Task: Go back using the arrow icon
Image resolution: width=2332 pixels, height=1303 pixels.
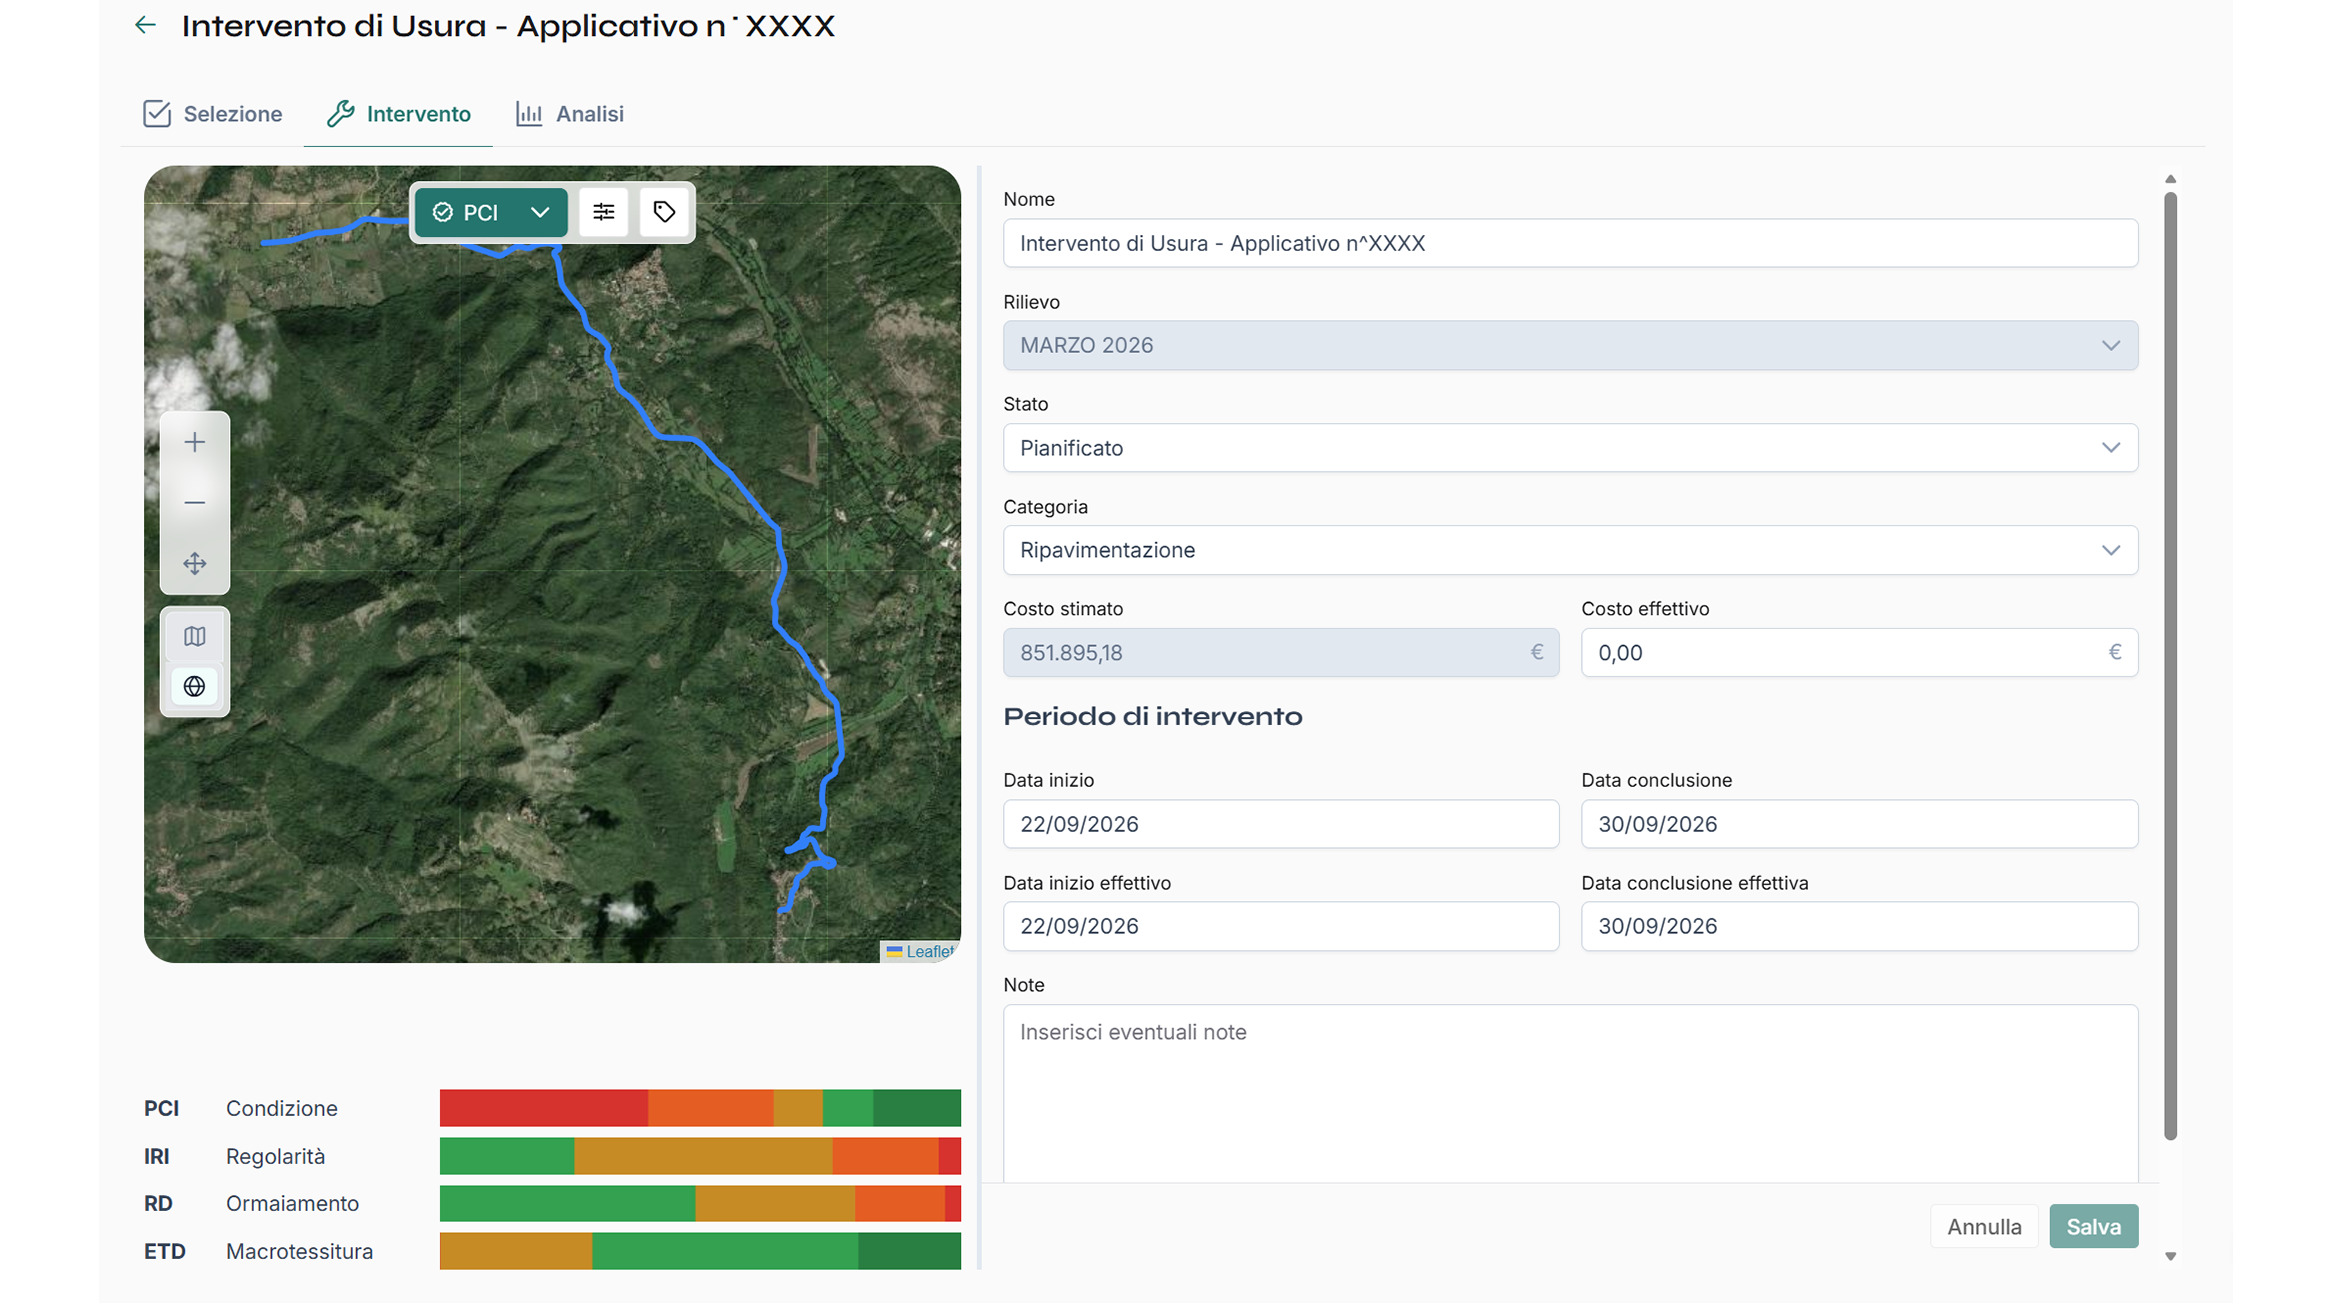Action: (146, 25)
